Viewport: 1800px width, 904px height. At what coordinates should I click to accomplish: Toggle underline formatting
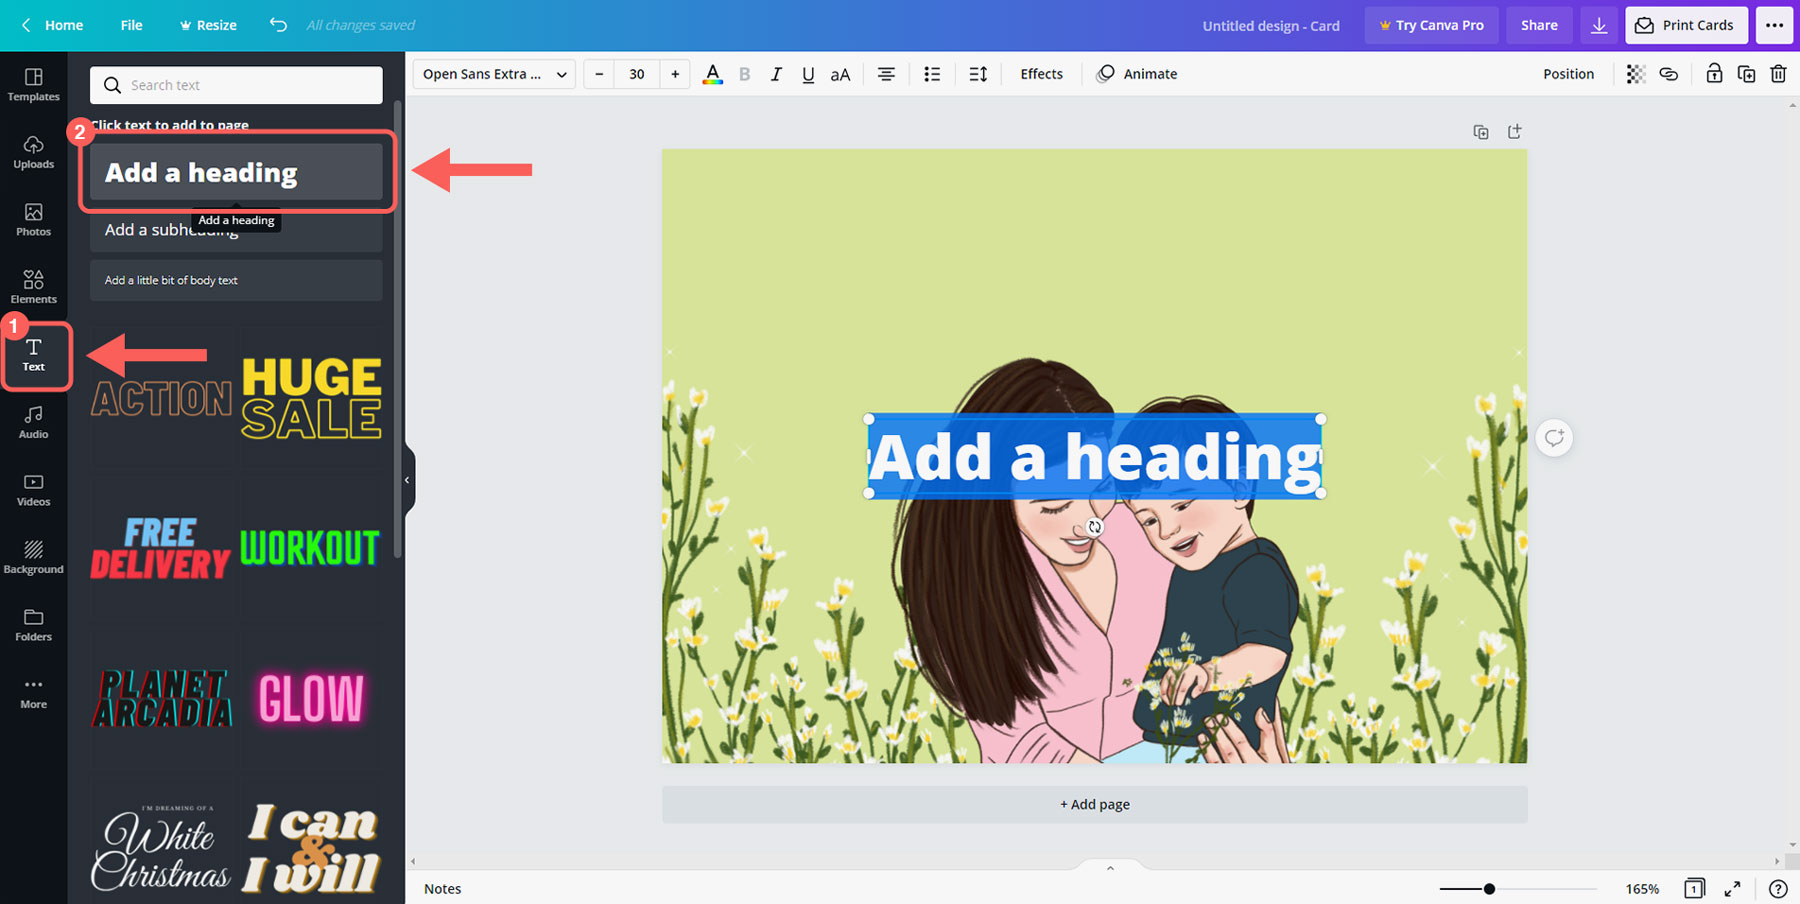pyautogui.click(x=808, y=74)
